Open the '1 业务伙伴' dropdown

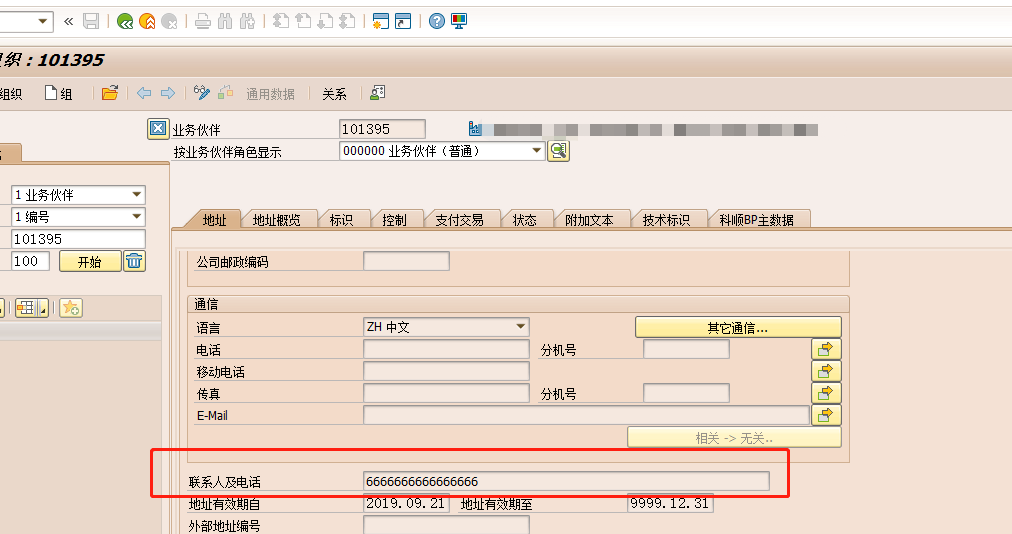[x=136, y=194]
